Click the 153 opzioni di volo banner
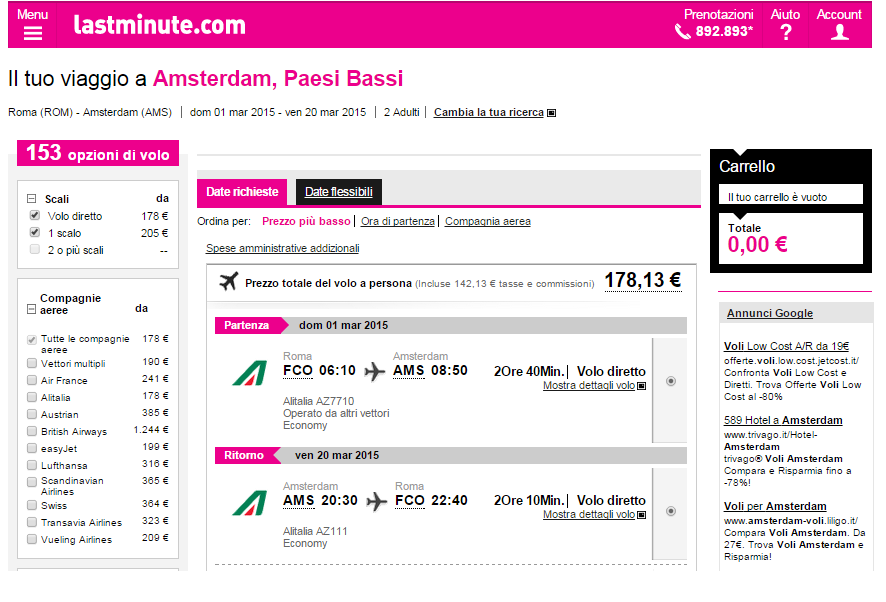The width and height of the screenshot is (886, 602). click(x=98, y=153)
